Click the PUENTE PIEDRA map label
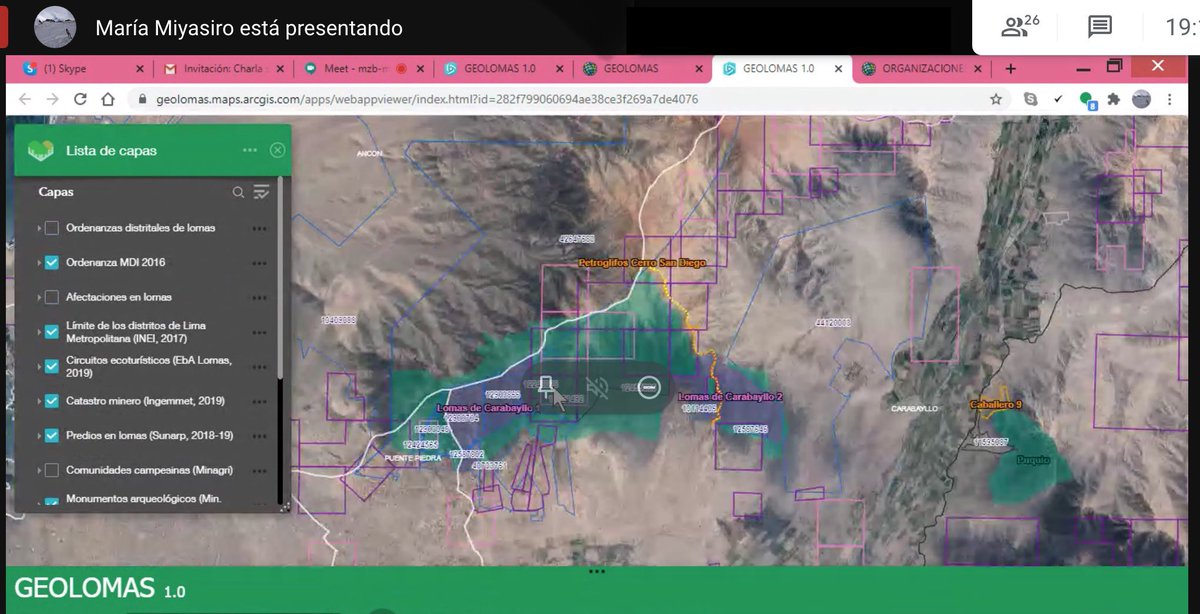 (x=412, y=458)
